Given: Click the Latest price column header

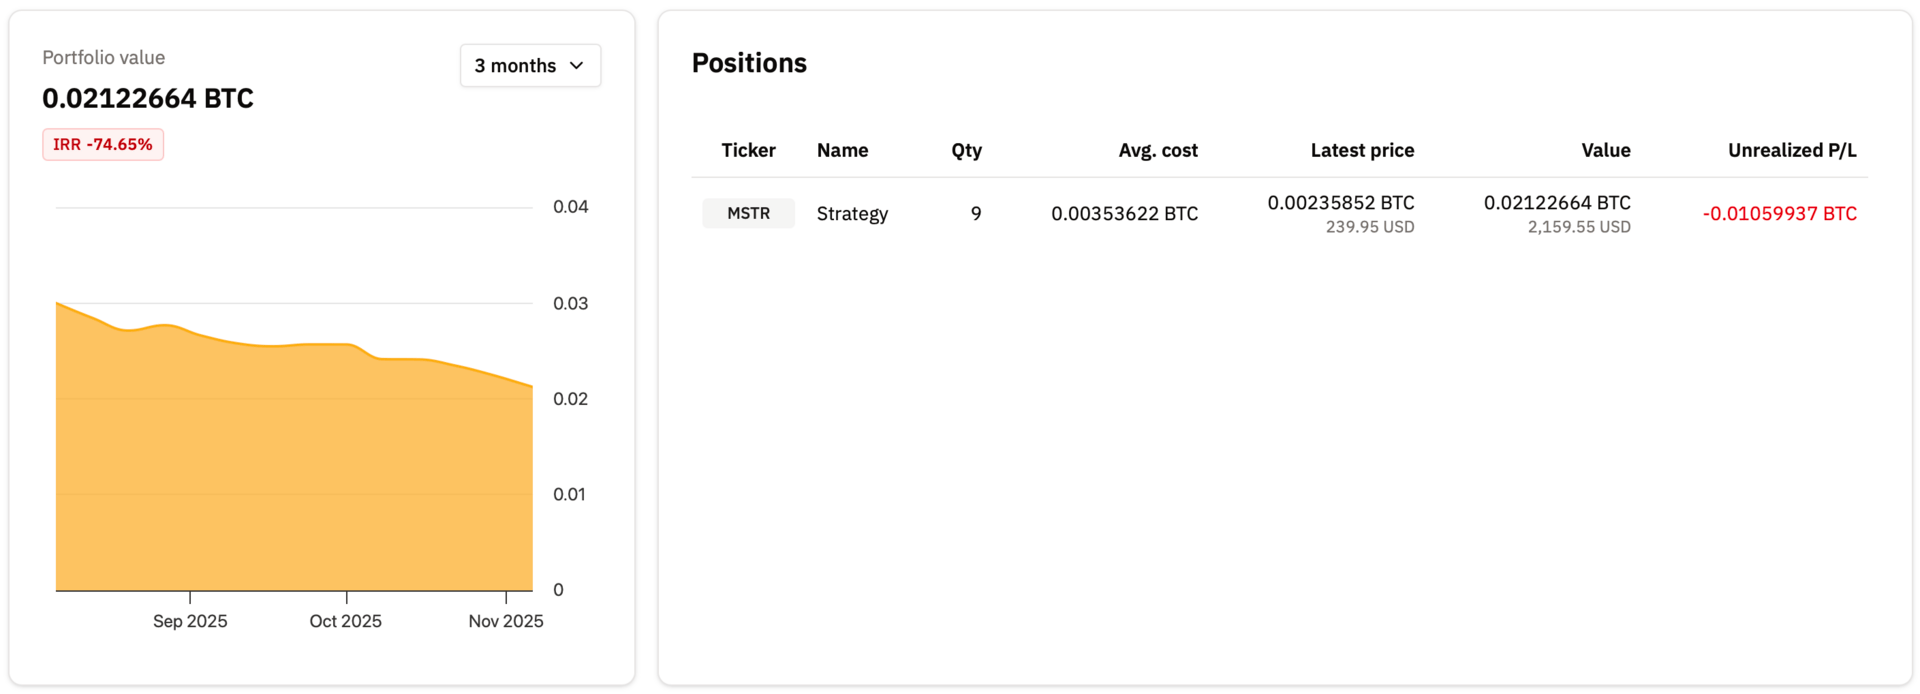Looking at the screenshot, I should click(x=1362, y=150).
